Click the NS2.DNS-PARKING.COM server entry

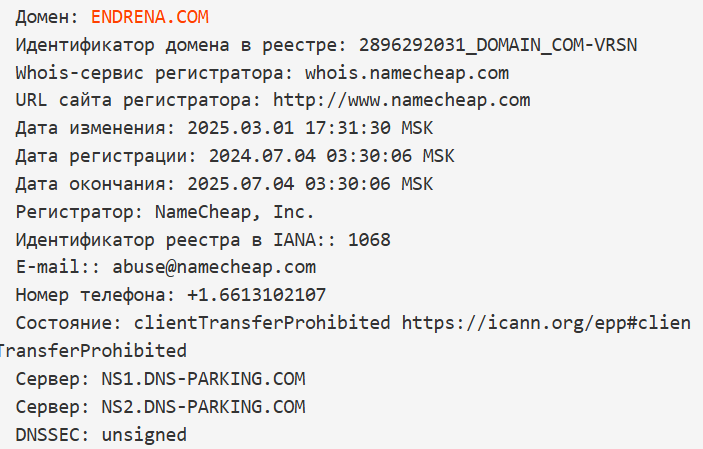pos(203,407)
